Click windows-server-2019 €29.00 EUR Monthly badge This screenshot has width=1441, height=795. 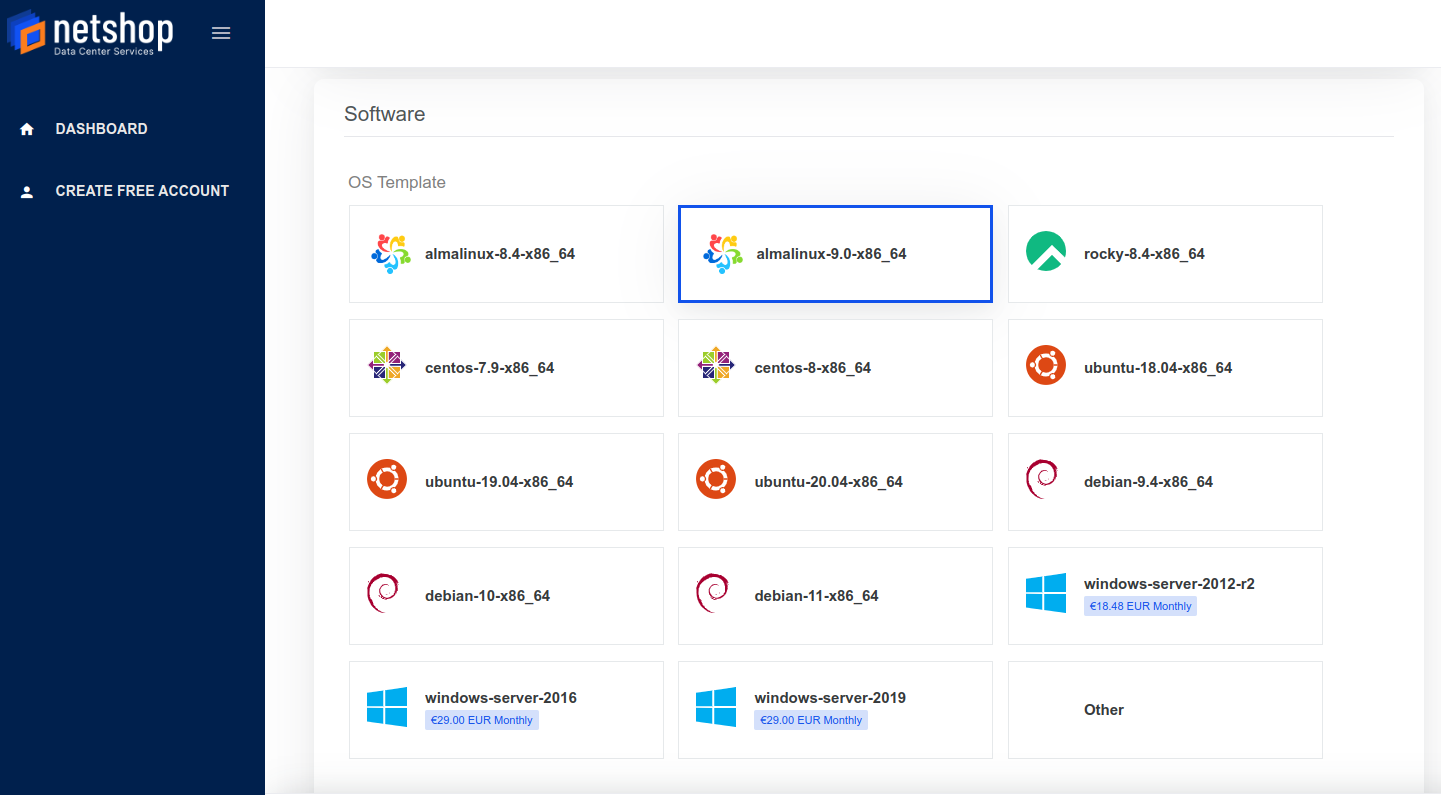pos(811,720)
